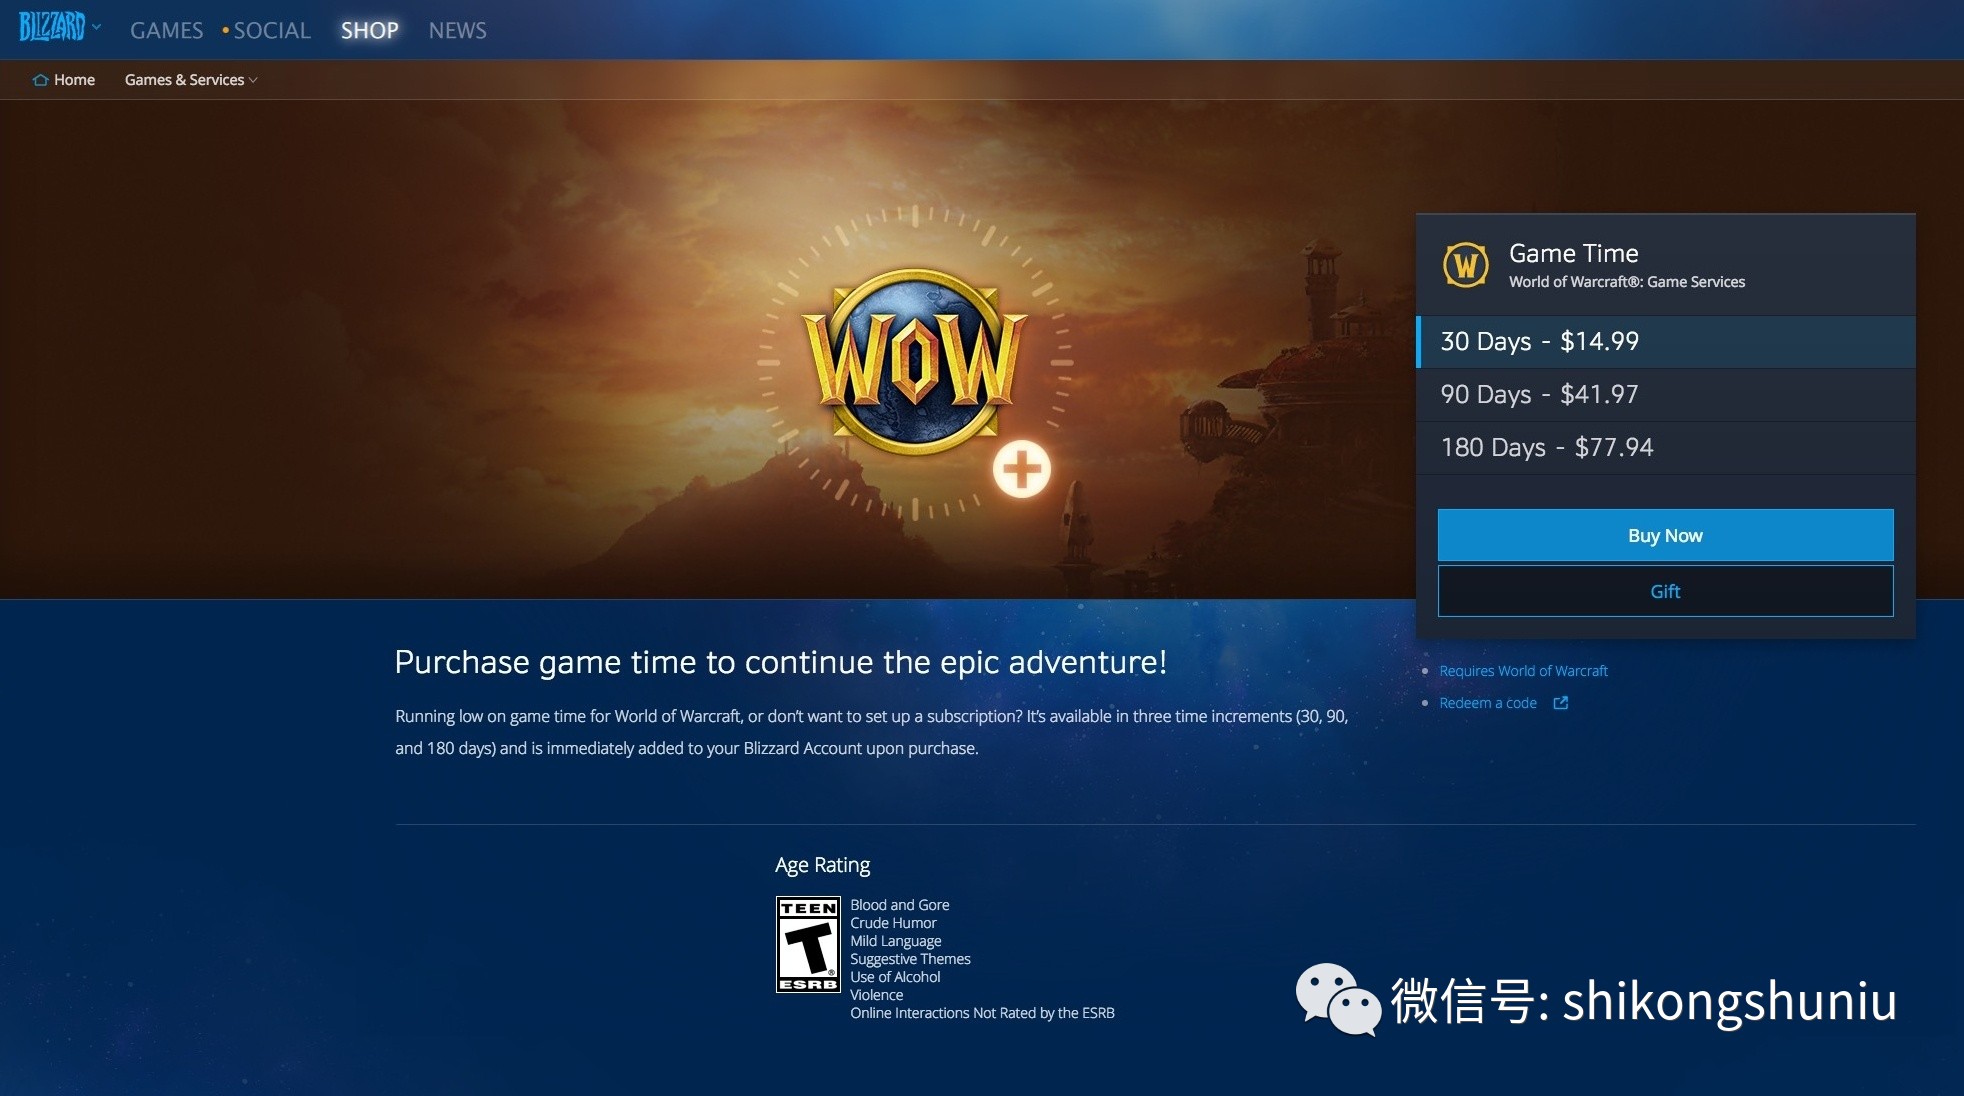Click the 'Suggestive Themes' descriptor
The width and height of the screenshot is (1964, 1096).
coord(910,959)
